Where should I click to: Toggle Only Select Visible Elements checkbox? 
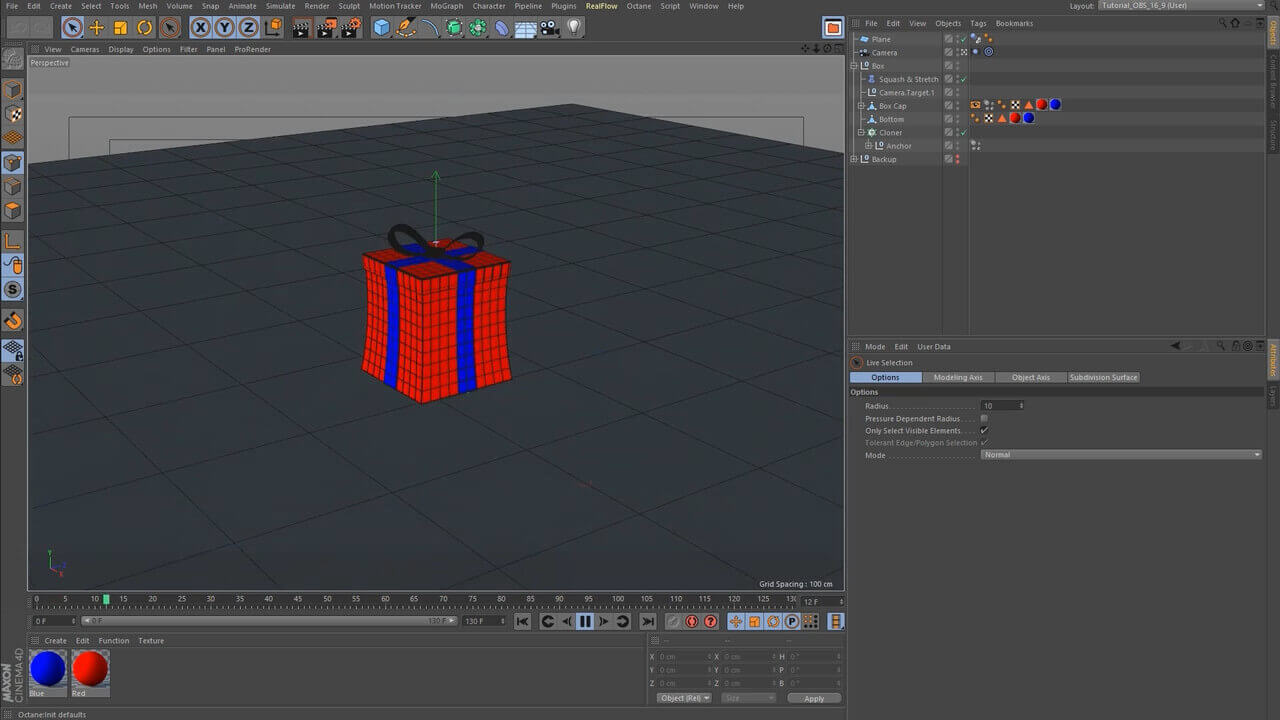point(984,431)
